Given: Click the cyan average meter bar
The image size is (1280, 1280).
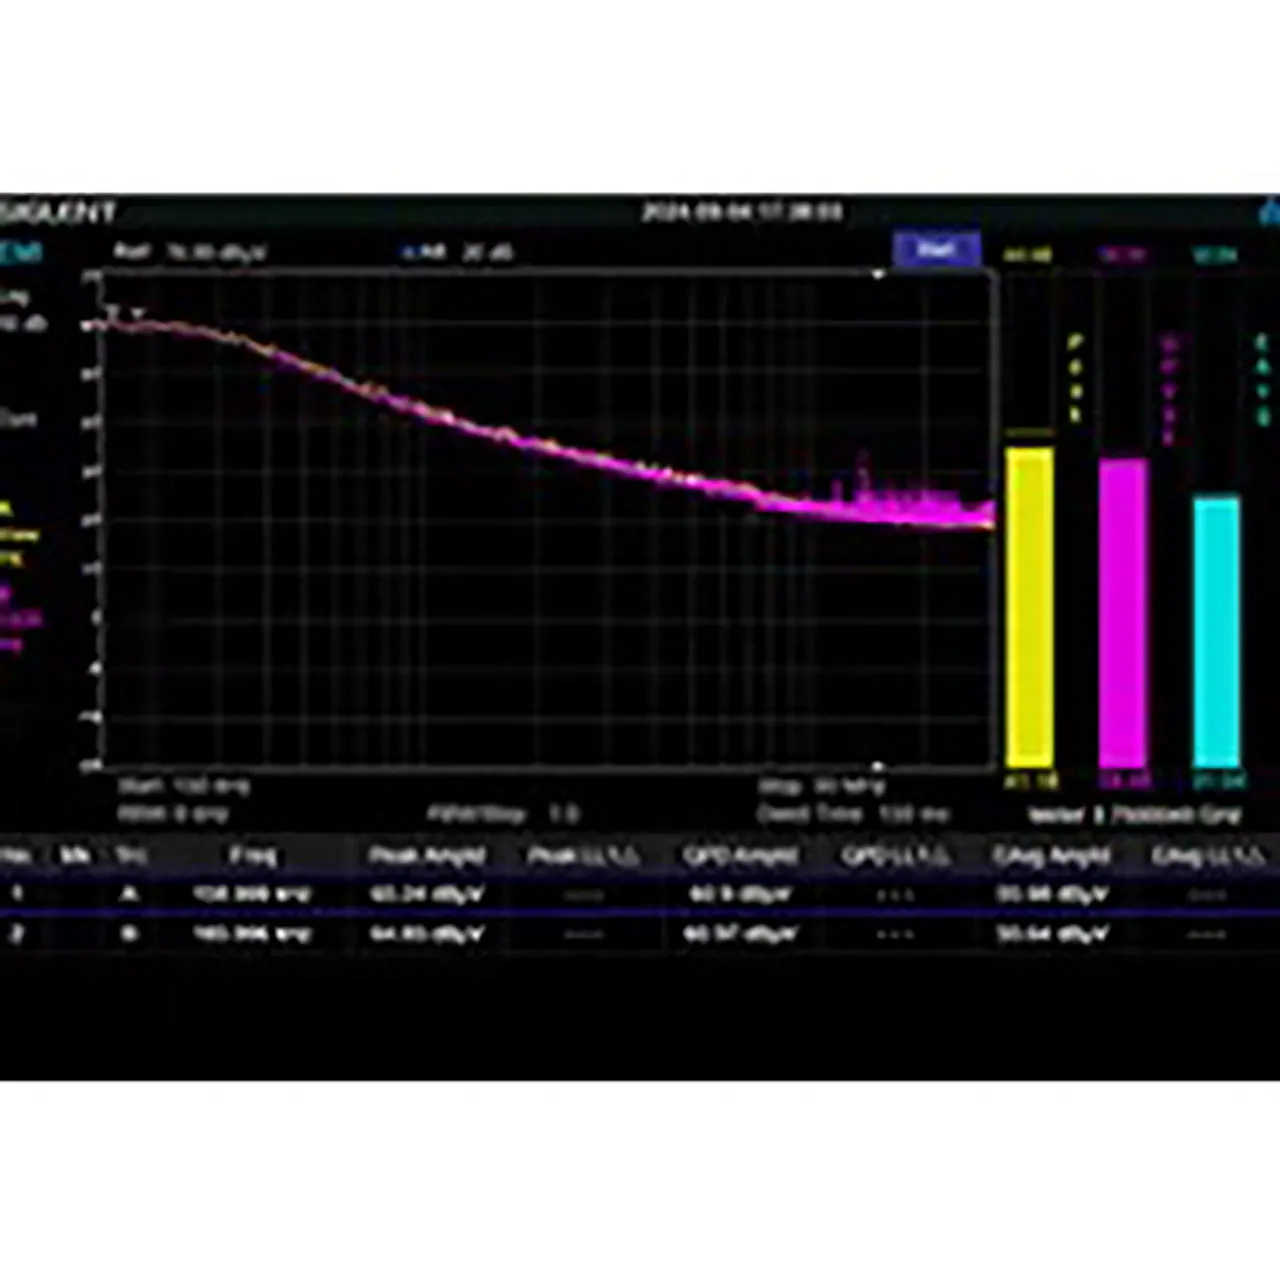Looking at the screenshot, I should point(1217,630).
